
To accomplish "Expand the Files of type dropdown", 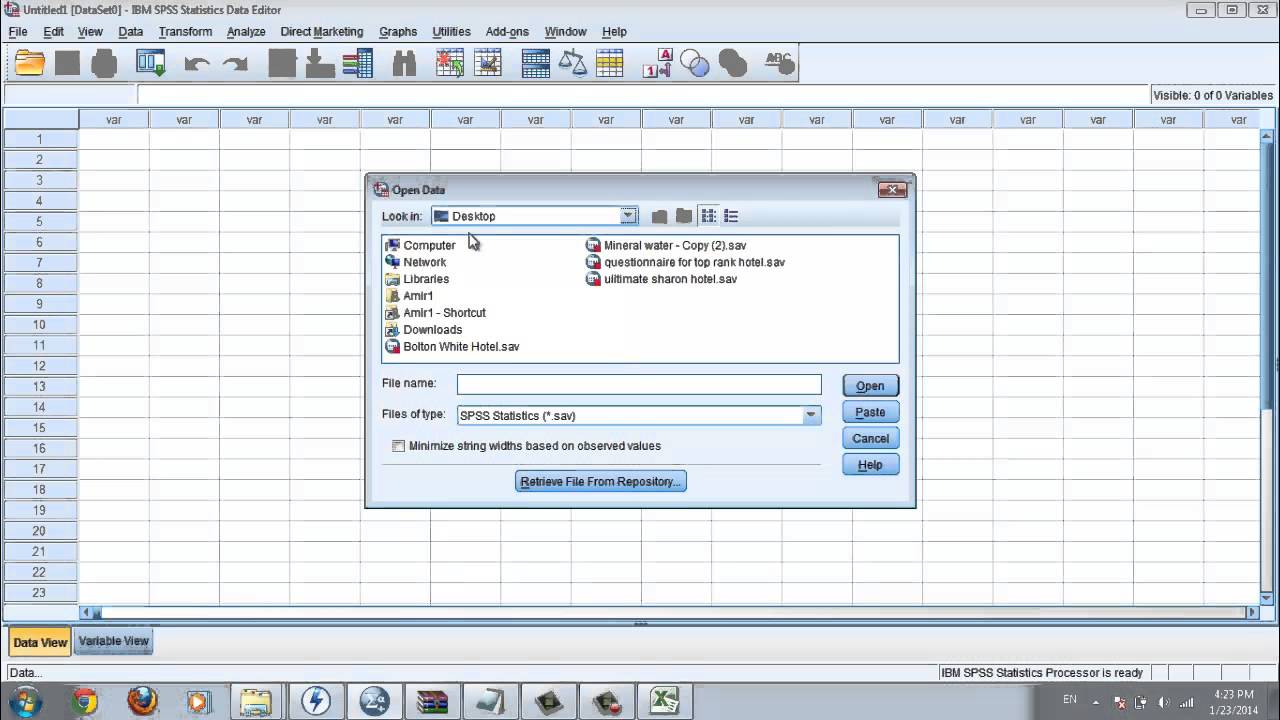I will (x=811, y=415).
